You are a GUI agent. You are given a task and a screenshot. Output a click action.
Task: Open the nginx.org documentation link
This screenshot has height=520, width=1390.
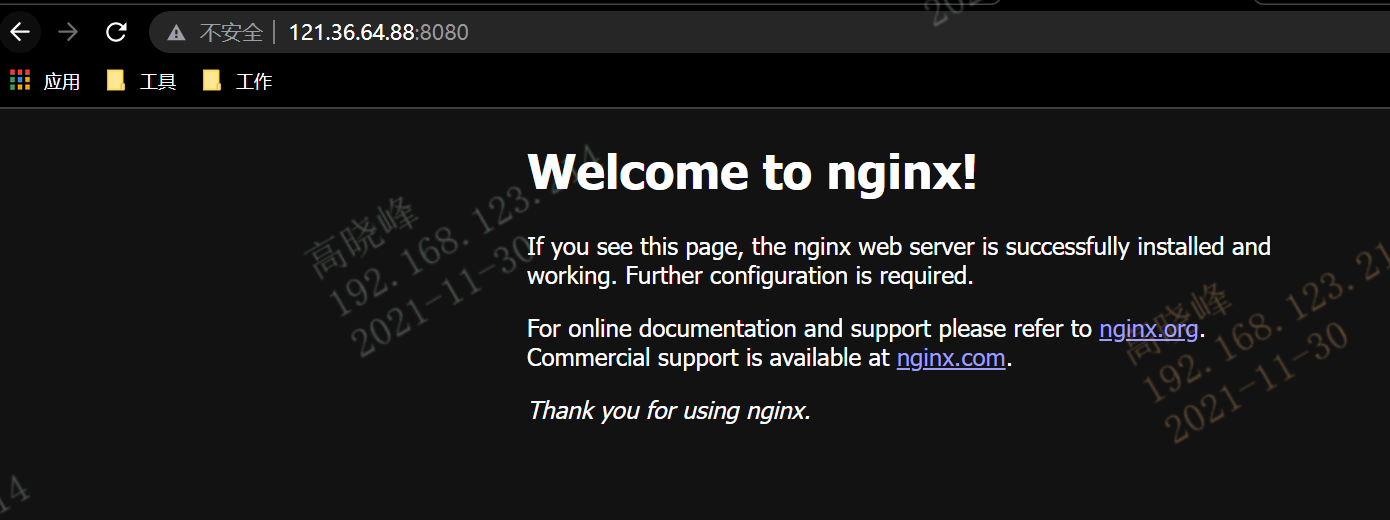pyautogui.click(x=1148, y=329)
